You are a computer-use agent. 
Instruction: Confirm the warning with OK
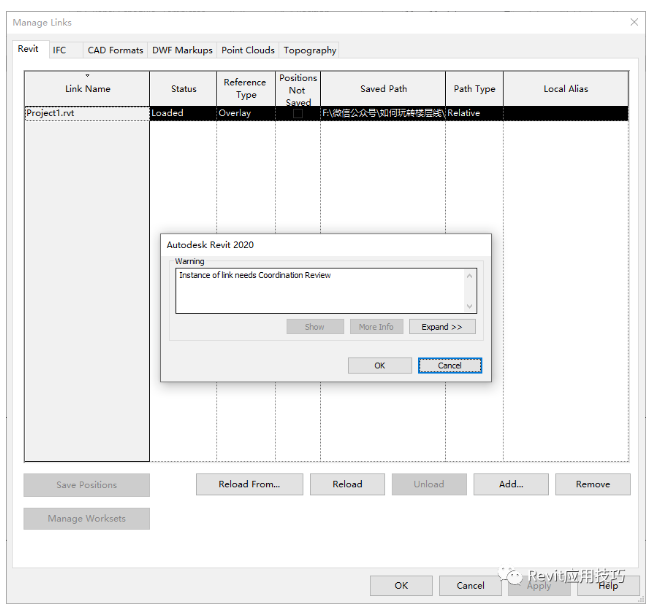click(380, 366)
